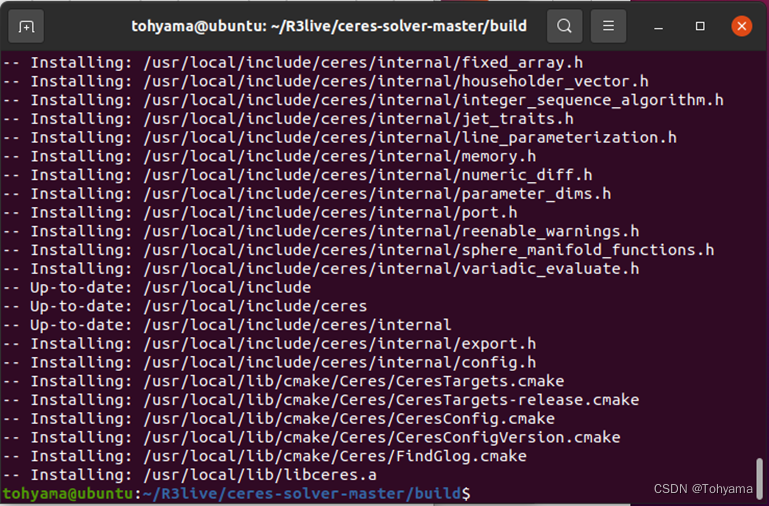This screenshot has width=769, height=506.
Task: Click the export.h install line
Action: coord(269,344)
